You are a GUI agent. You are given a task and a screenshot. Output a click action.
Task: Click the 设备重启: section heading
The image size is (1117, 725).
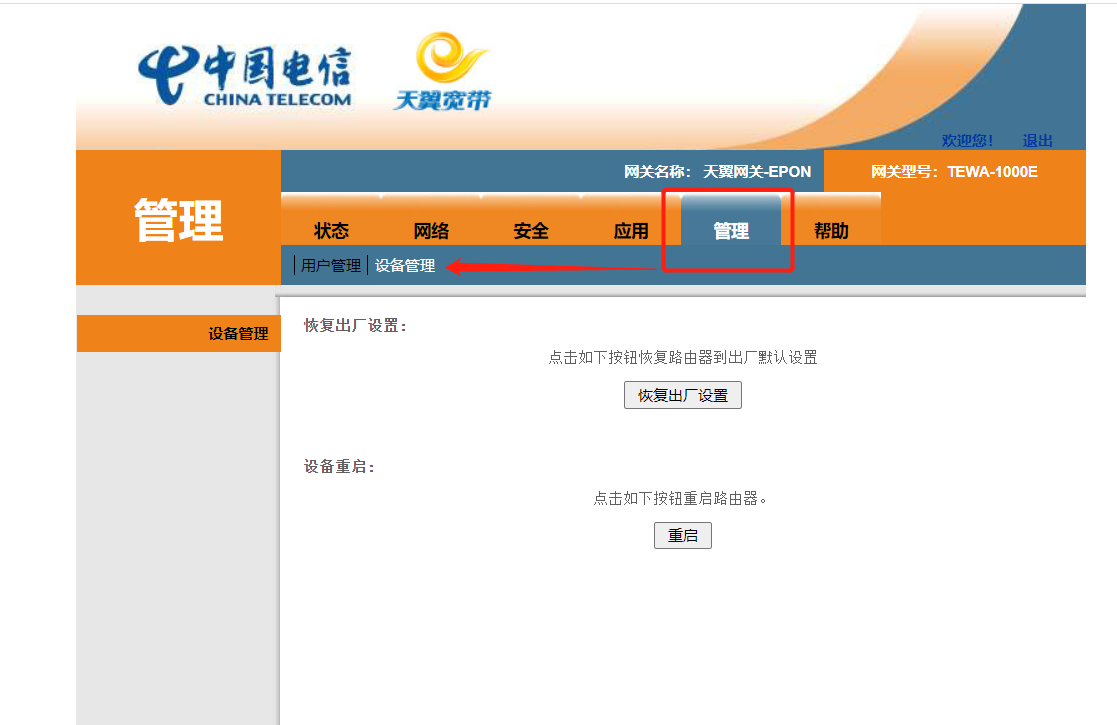pyautogui.click(x=340, y=467)
